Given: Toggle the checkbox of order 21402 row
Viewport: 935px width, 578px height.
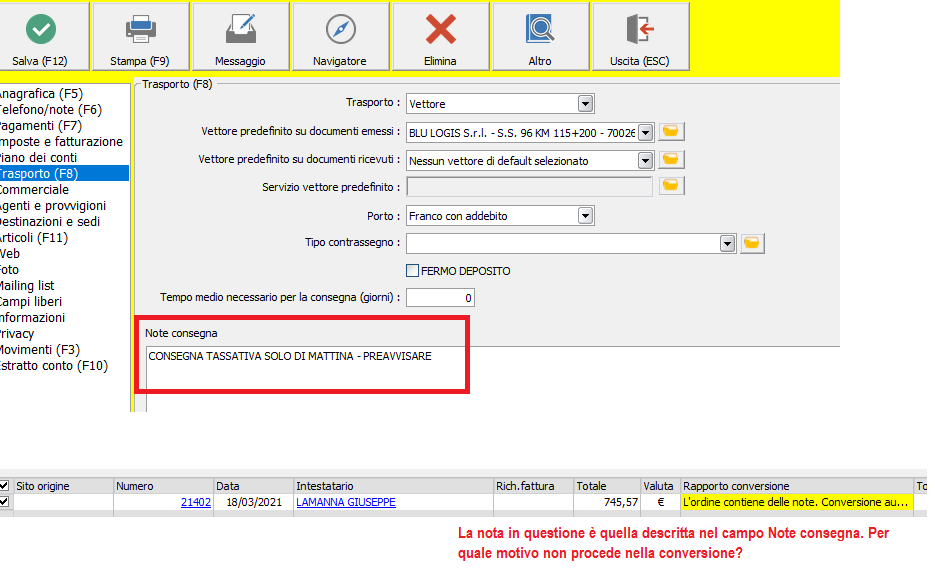Looking at the screenshot, I should click(4, 502).
